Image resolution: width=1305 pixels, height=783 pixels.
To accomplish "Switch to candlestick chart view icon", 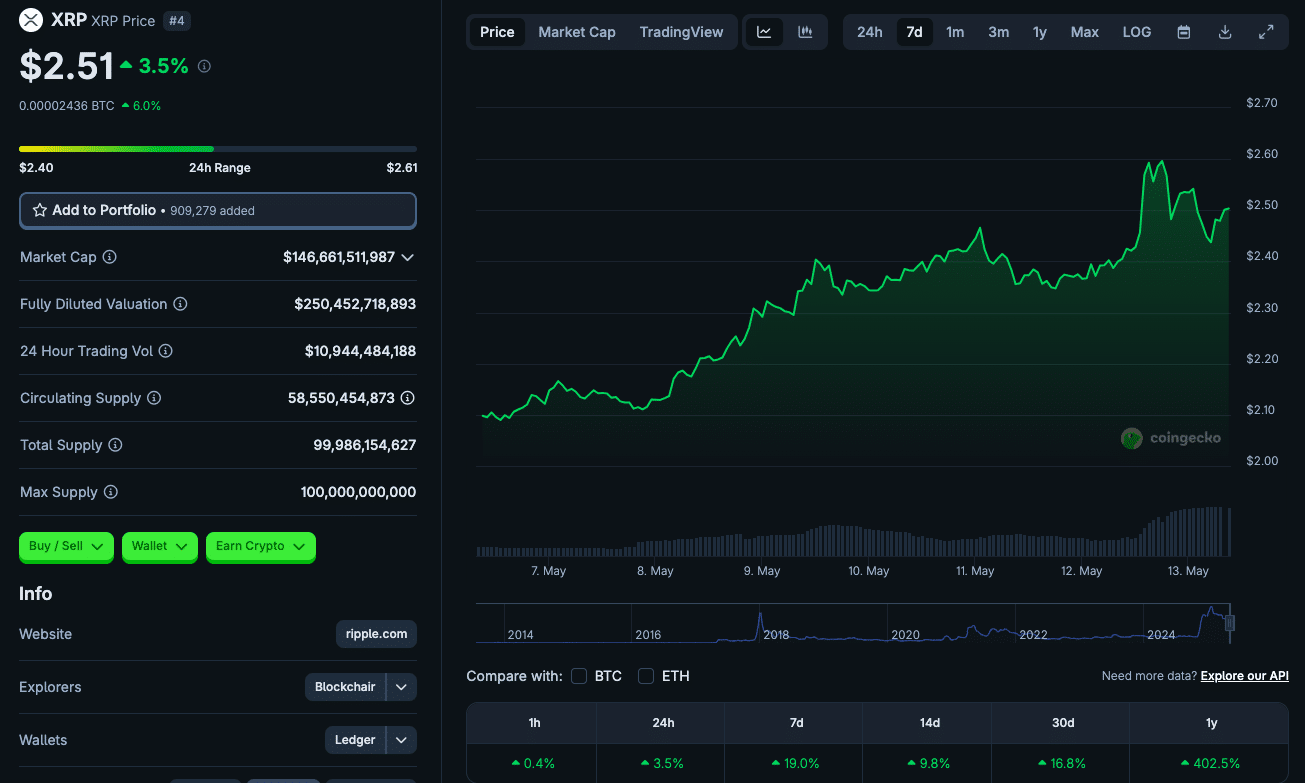I will 805,32.
